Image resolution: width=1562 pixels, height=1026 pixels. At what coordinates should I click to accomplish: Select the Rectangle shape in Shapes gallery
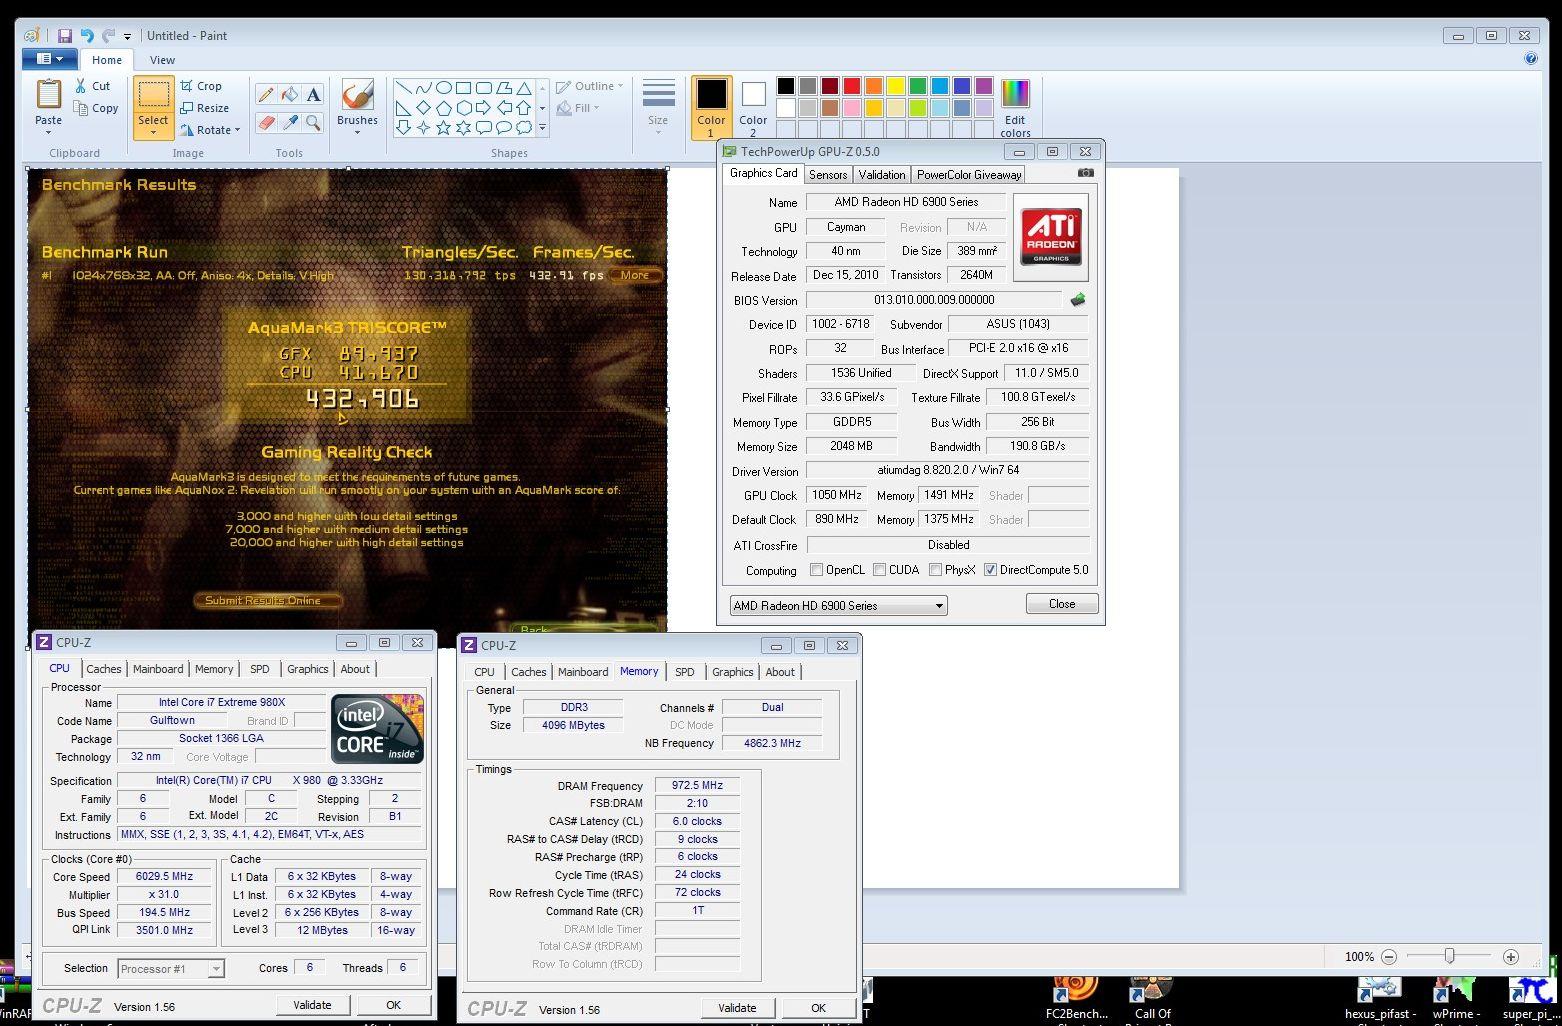(x=464, y=88)
